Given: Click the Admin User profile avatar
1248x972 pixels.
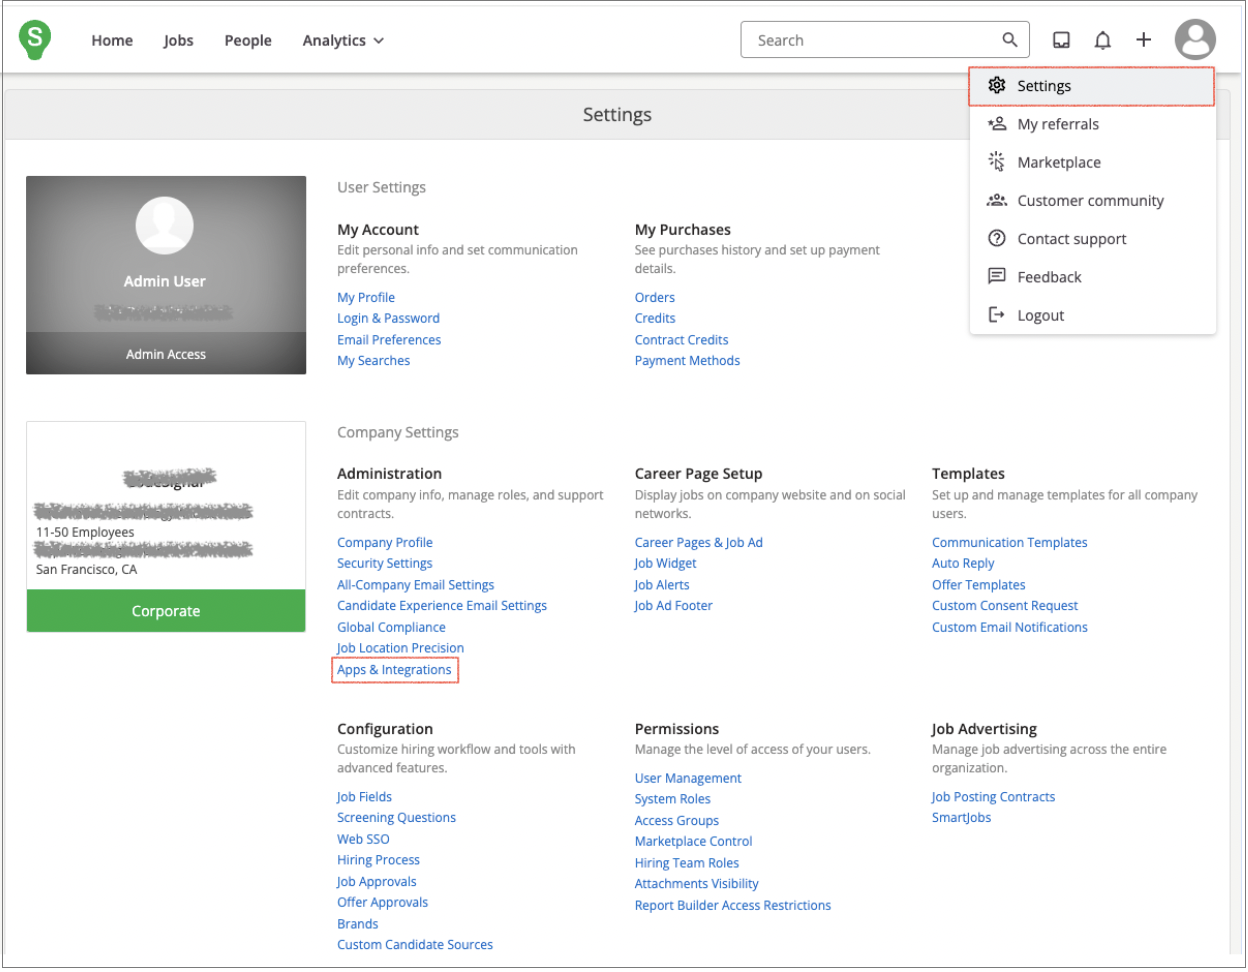Looking at the screenshot, I should (x=165, y=225).
